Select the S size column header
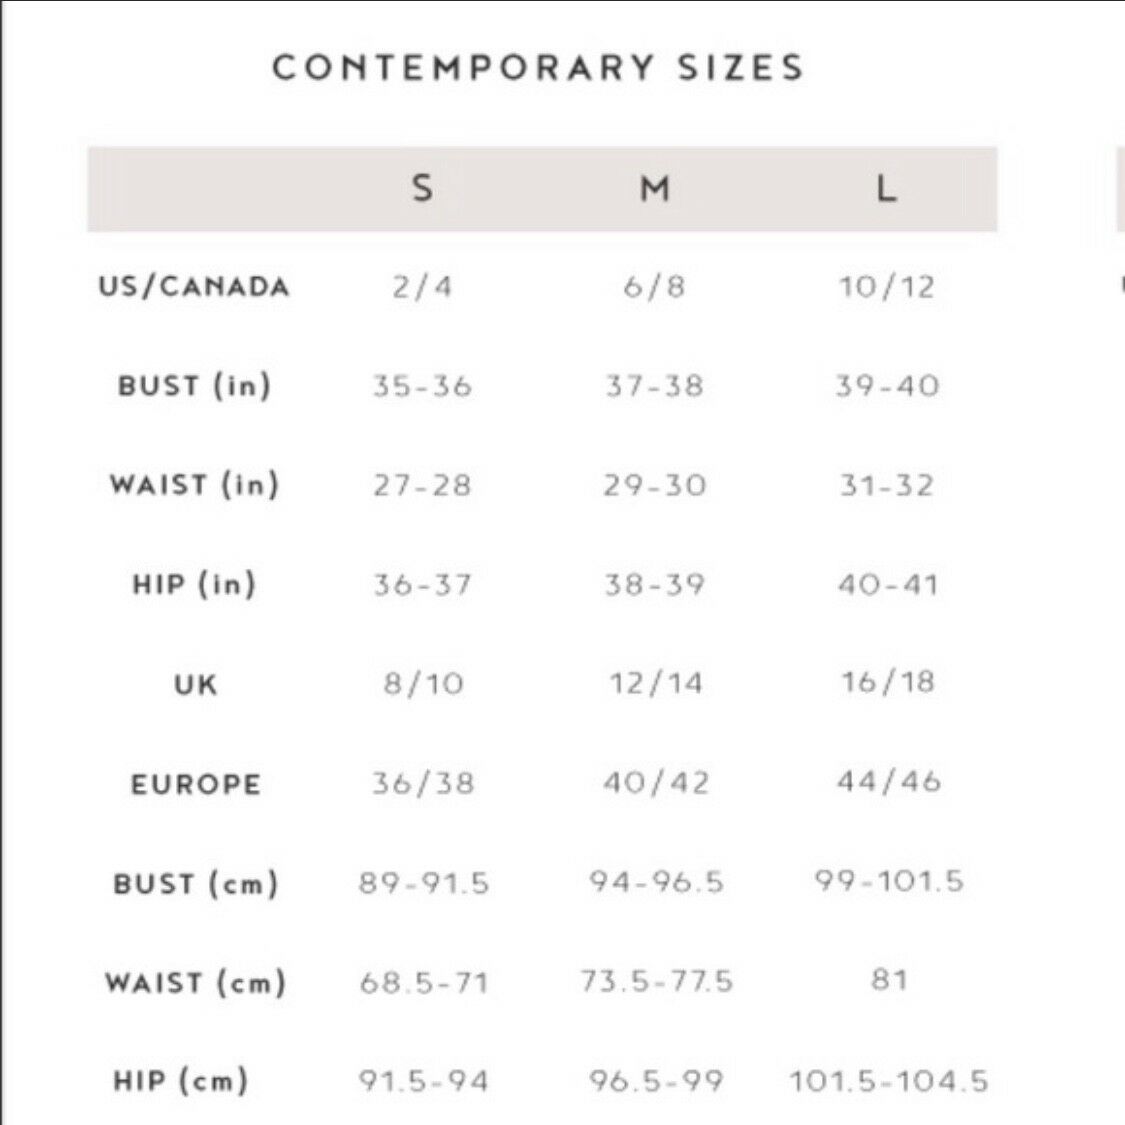Viewport: 1125px width, 1125px height. coord(423,188)
